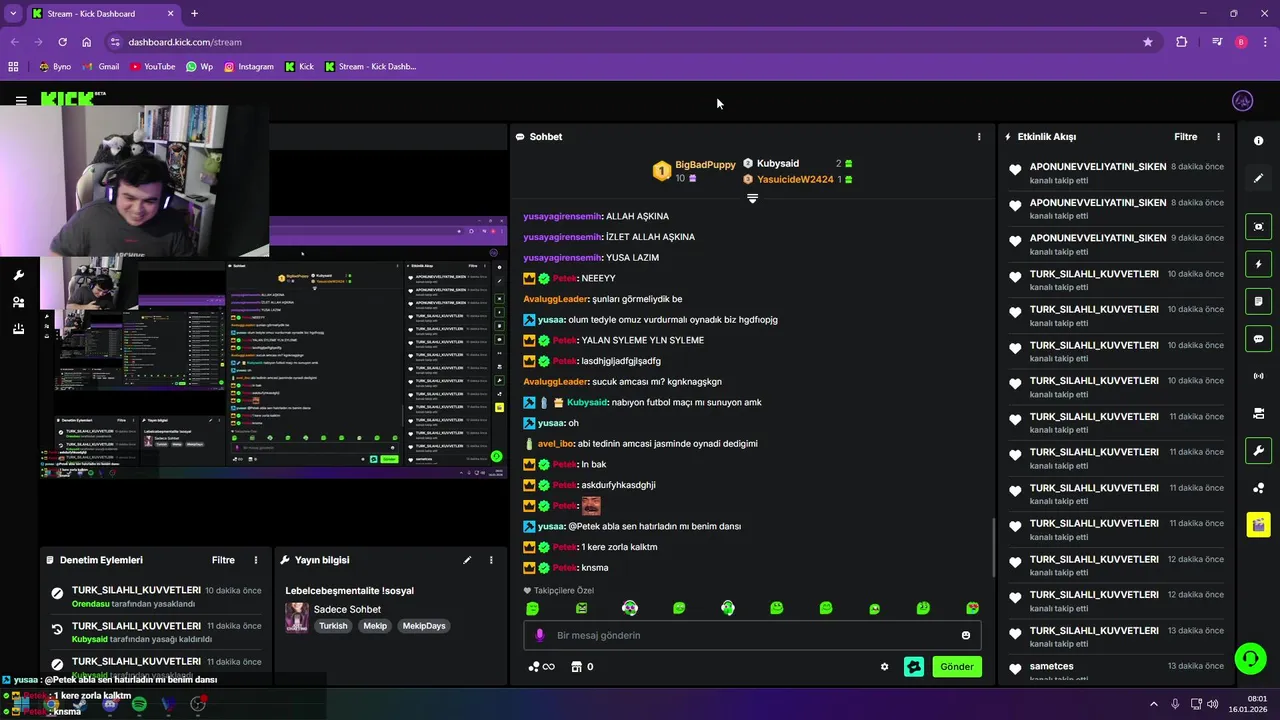Screen dimensions: 1280x720
Task: Open a new browser tab
Action: coord(194,14)
